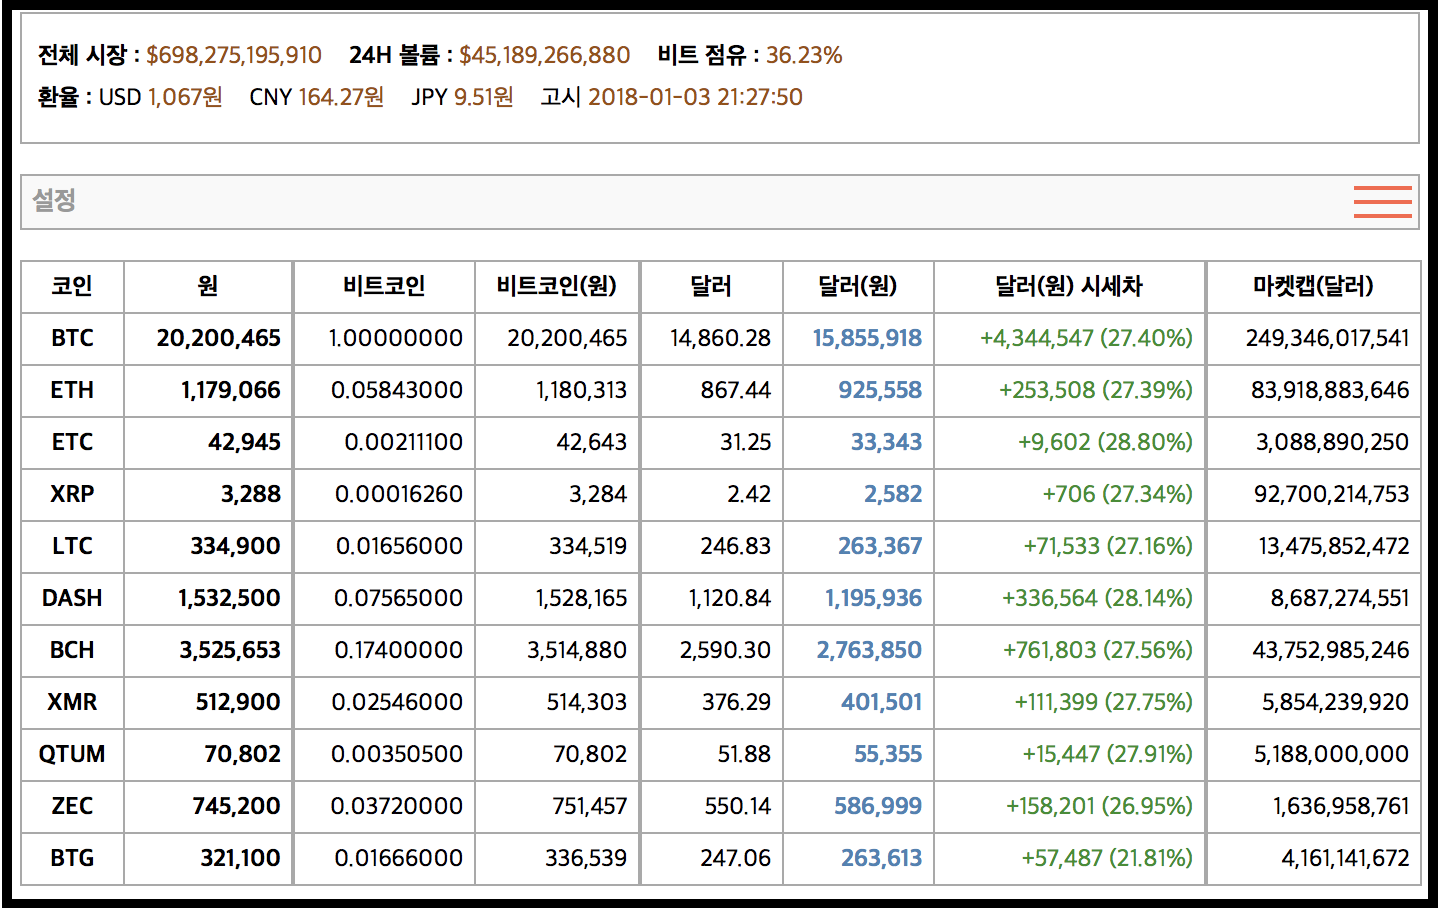Select the ETH coin row label
The width and height of the screenshot is (1438, 908).
(72, 391)
